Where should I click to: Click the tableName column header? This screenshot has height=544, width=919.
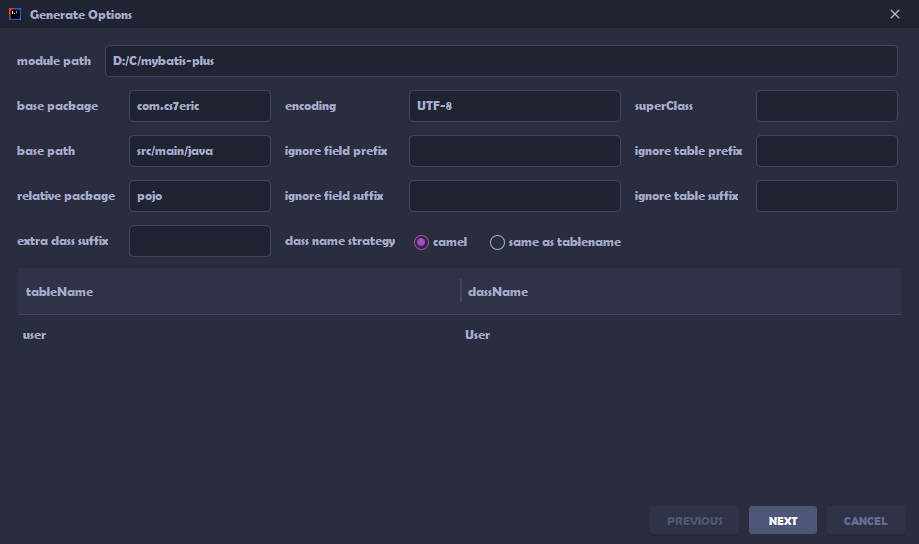[239, 291]
